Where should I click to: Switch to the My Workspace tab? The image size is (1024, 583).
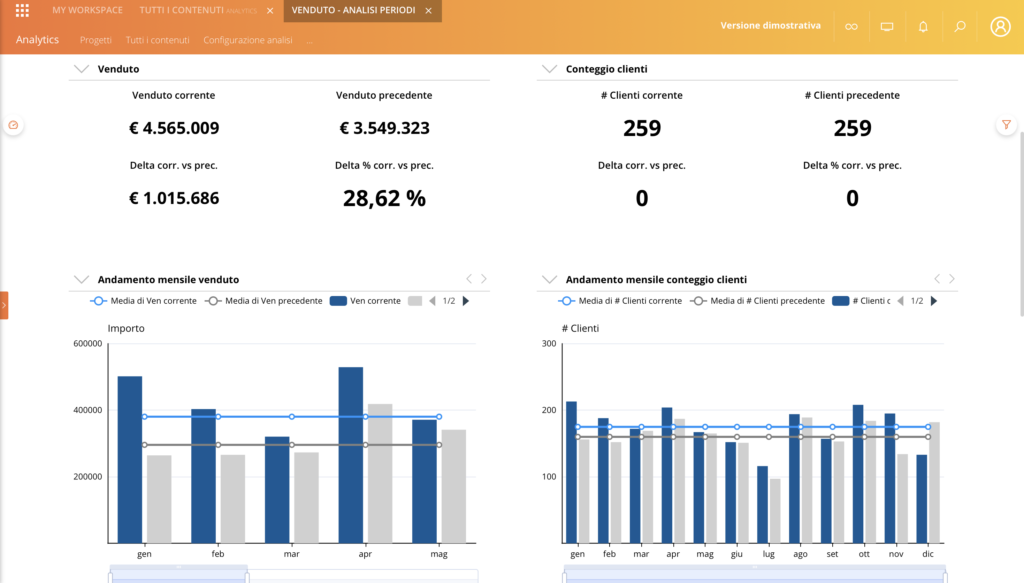coord(88,10)
